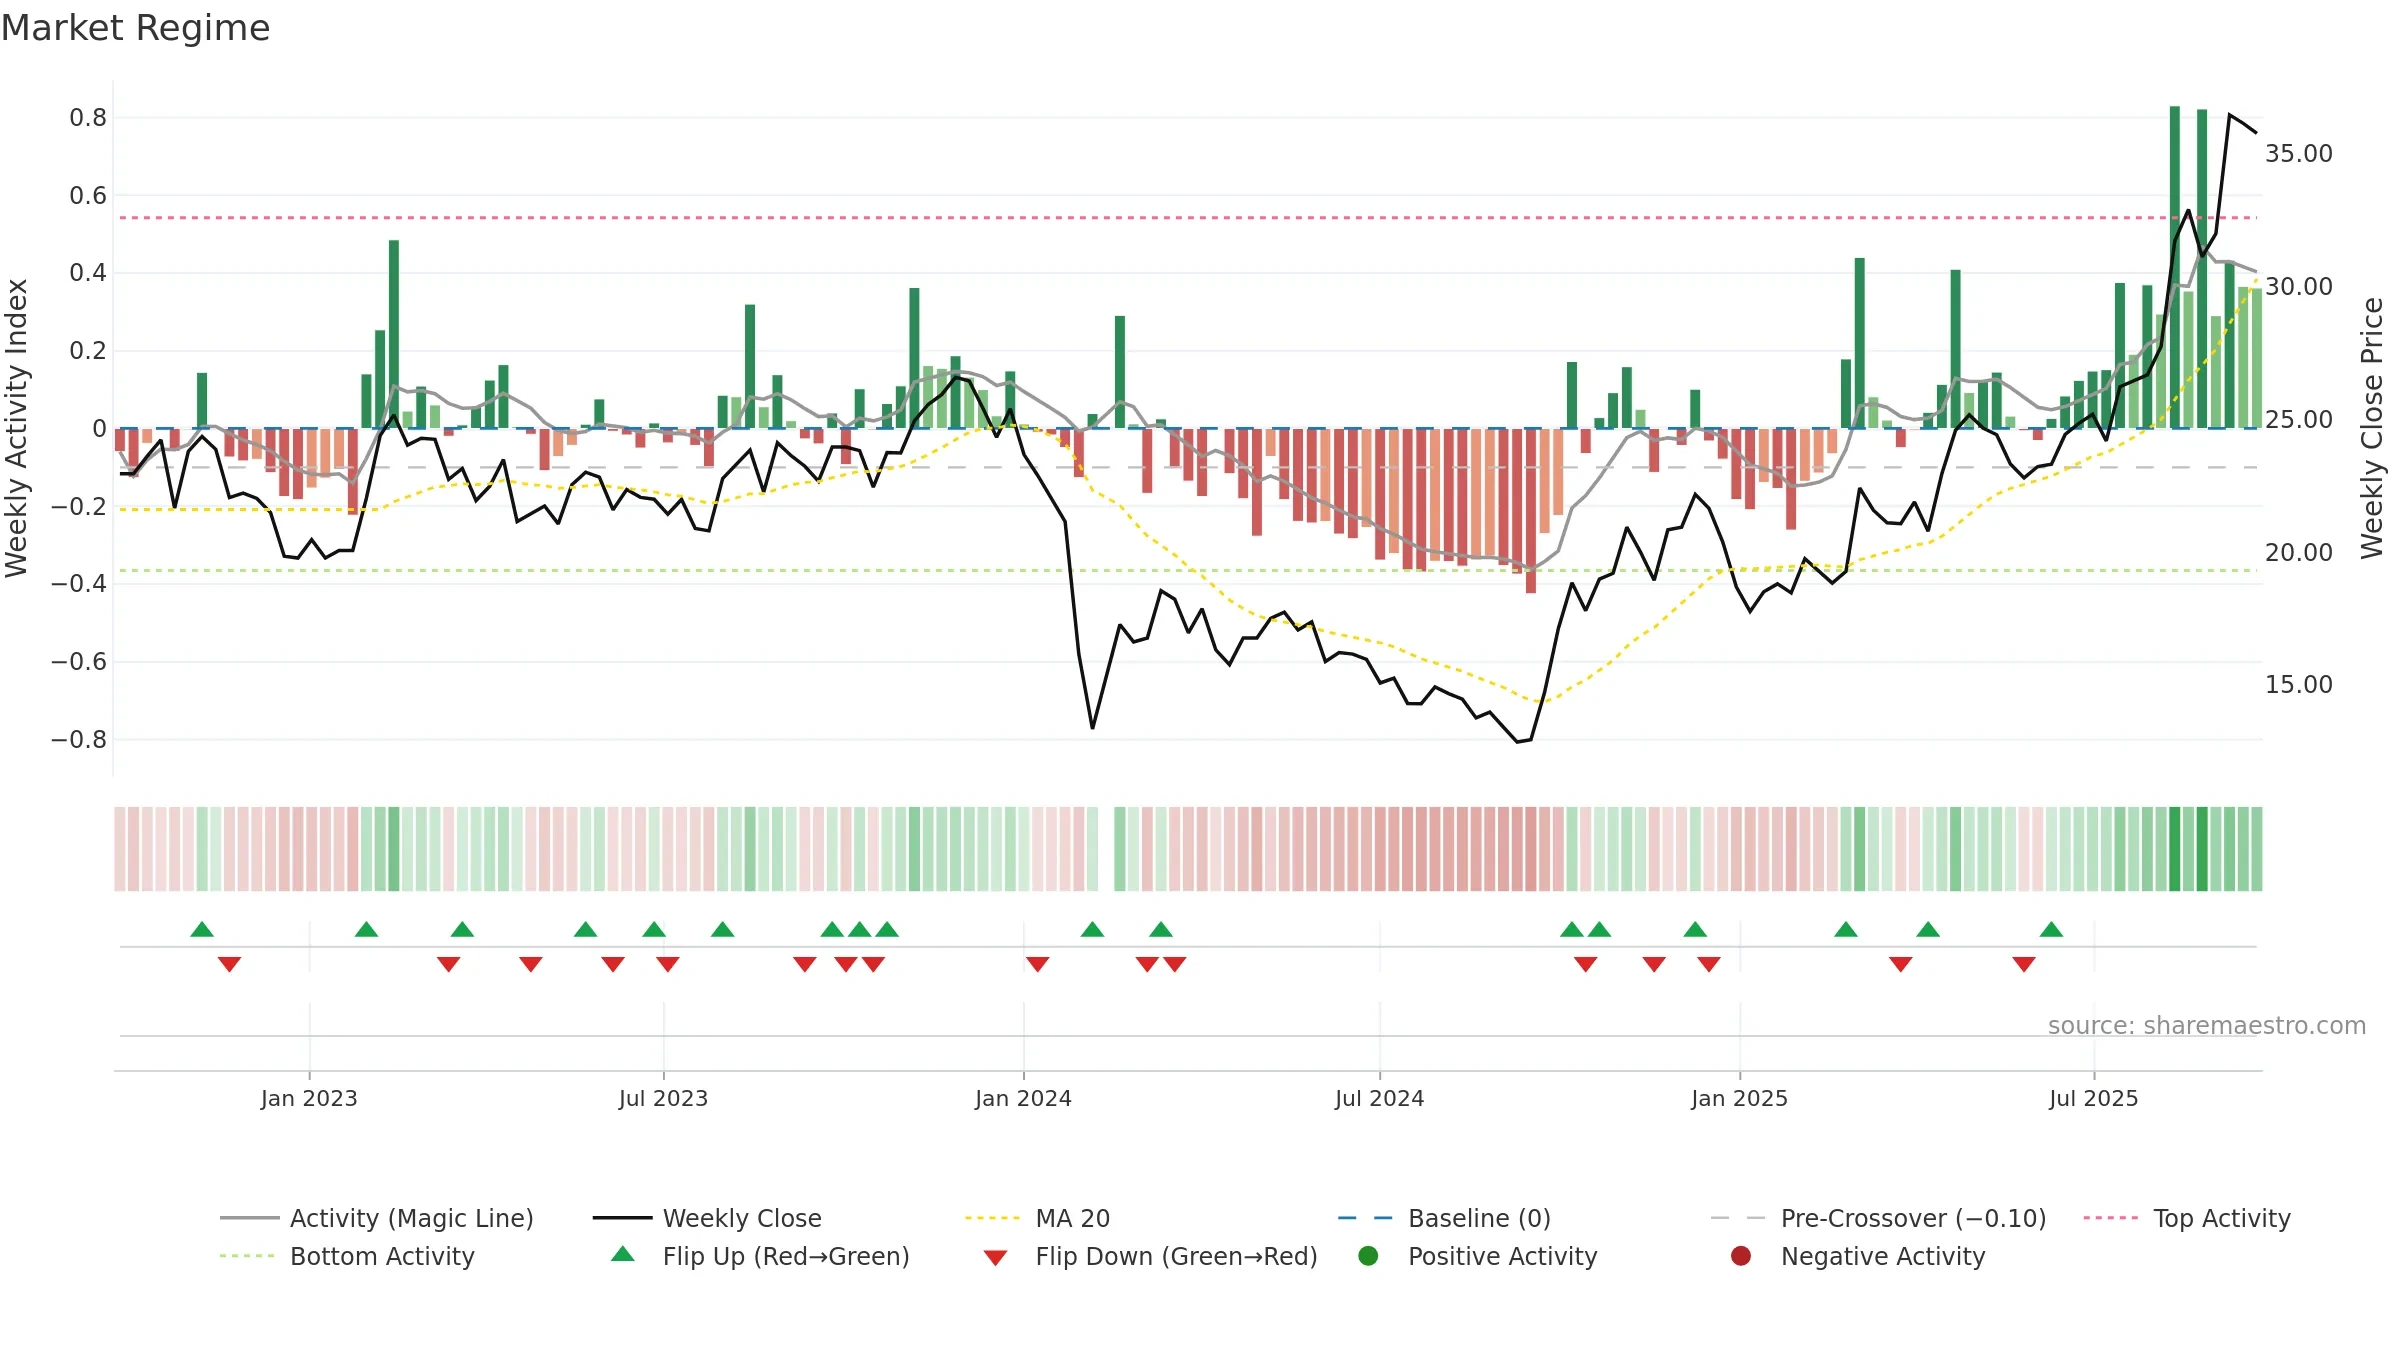Click the −0.8 activity axis label
Image resolution: width=2400 pixels, height=1350 pixels.
coord(79,740)
